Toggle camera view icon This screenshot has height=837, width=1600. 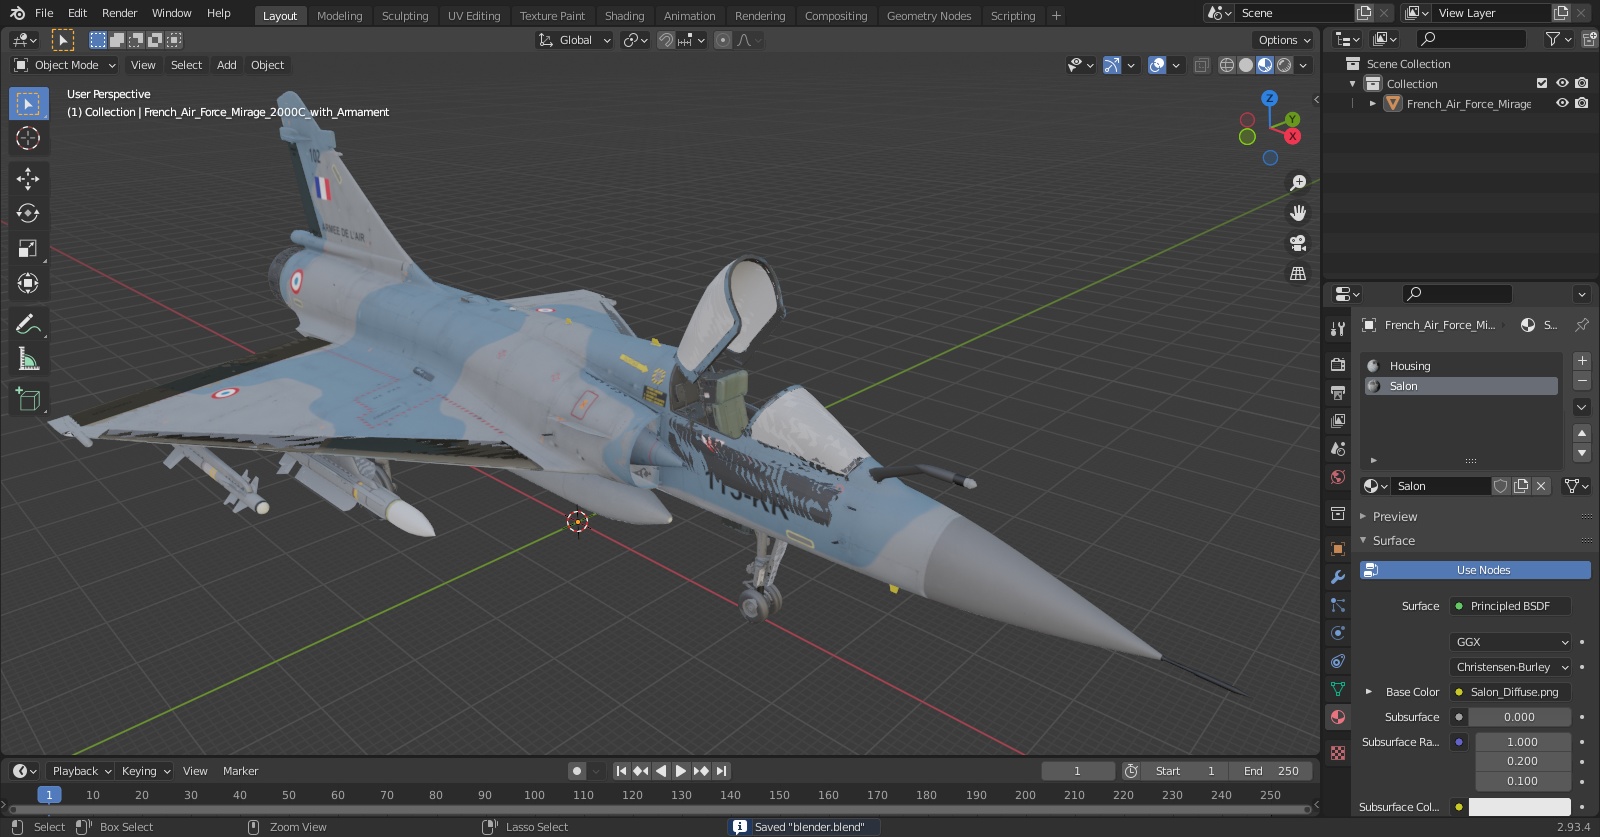pyautogui.click(x=1298, y=243)
